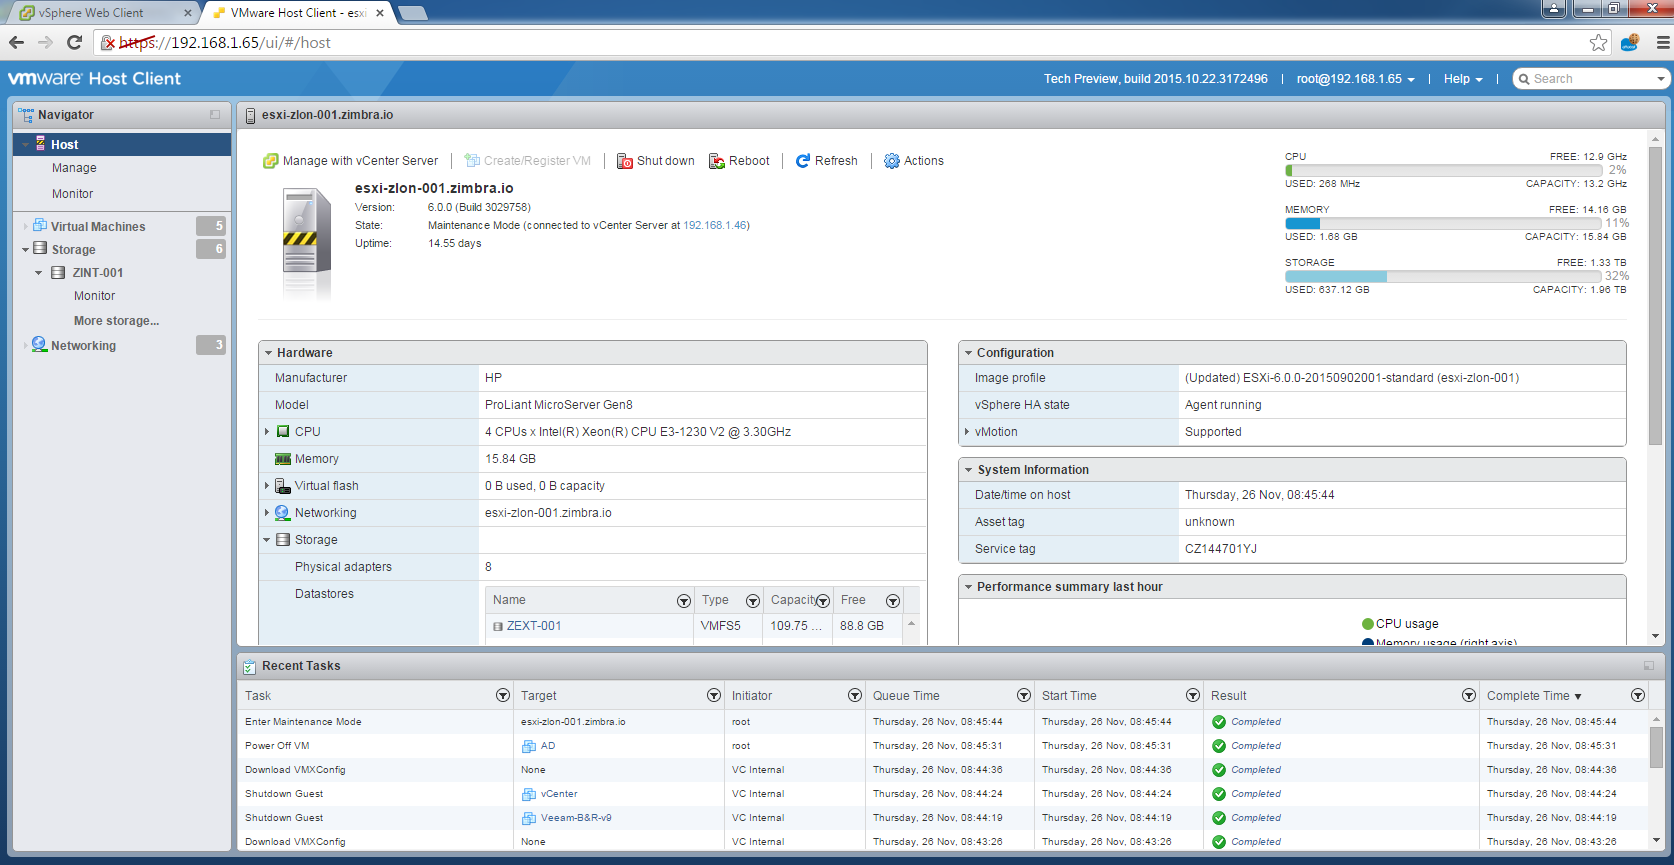Collapse Performance summary last hour panel

(968, 587)
